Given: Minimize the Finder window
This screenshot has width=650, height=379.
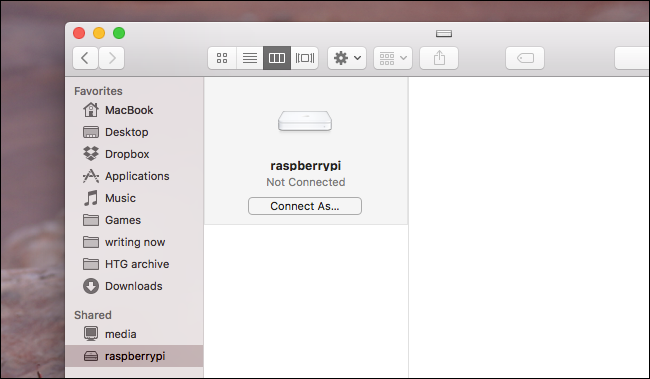Looking at the screenshot, I should point(99,33).
